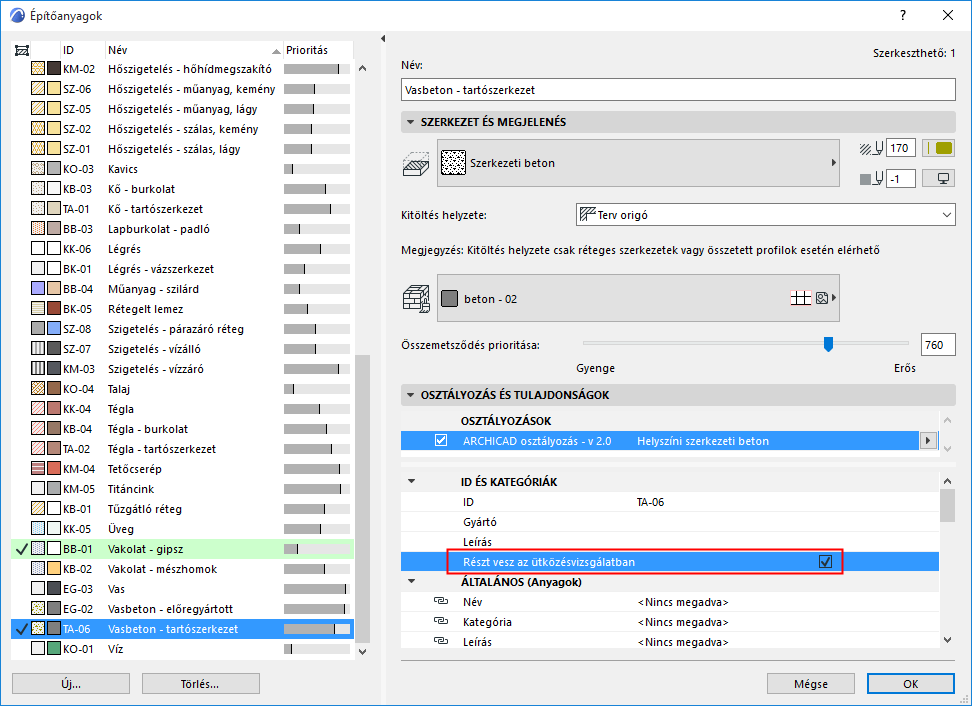Image resolution: width=972 pixels, height=706 pixels.
Task: Click the Törlés... button
Action: click(x=200, y=684)
